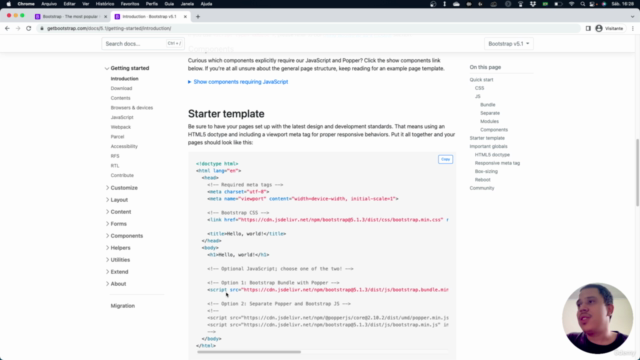The image size is (640, 360).
Task: Open the Arquivo menu
Action: 49,4
